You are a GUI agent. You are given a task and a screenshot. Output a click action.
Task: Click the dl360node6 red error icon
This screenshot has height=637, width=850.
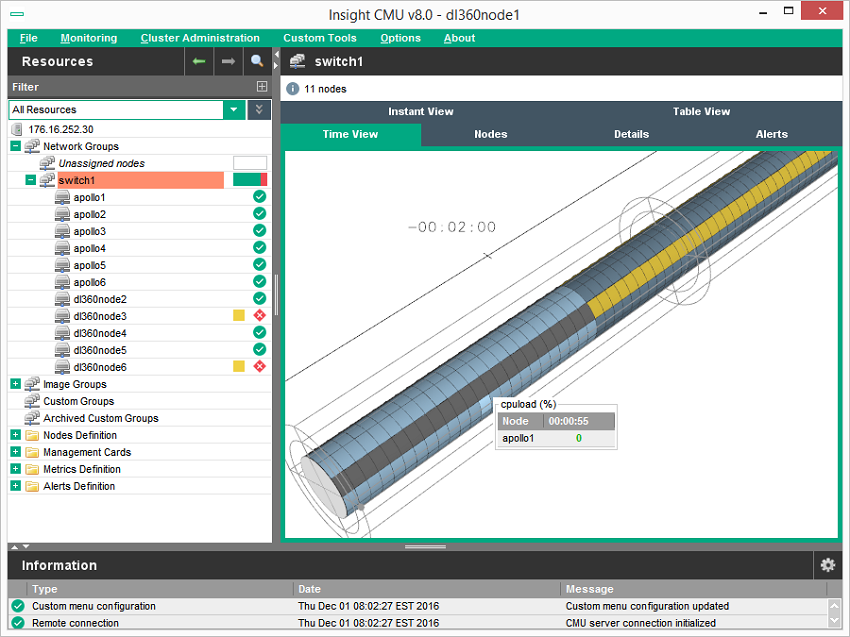pyautogui.click(x=260, y=366)
